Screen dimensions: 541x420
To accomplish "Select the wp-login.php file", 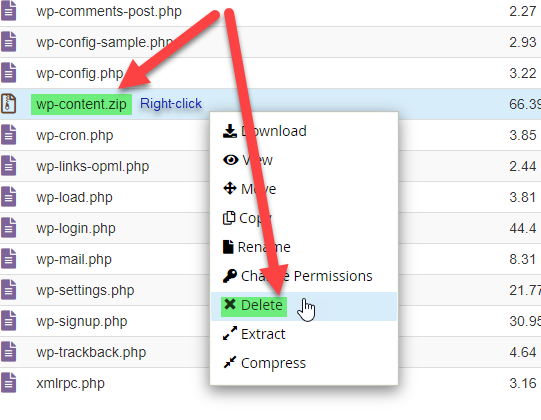I will [76, 229].
